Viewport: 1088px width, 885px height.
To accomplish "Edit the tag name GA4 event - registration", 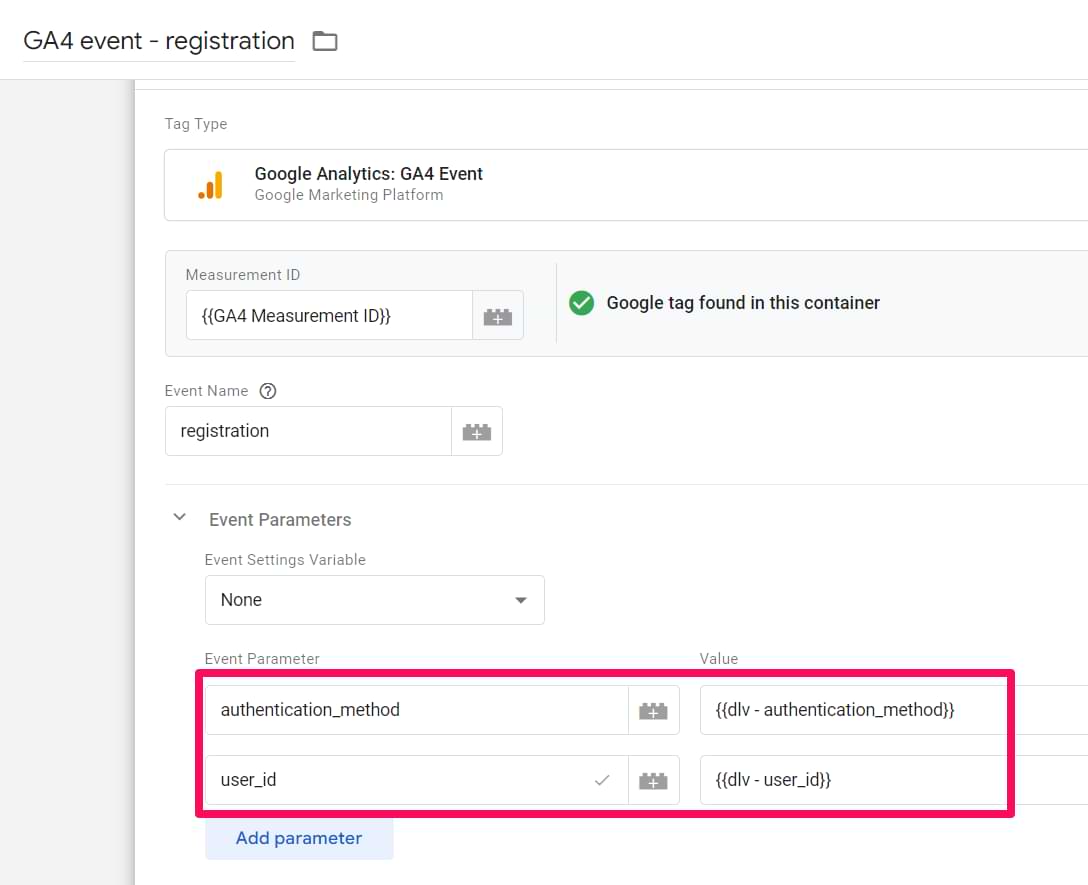I will coord(159,41).
